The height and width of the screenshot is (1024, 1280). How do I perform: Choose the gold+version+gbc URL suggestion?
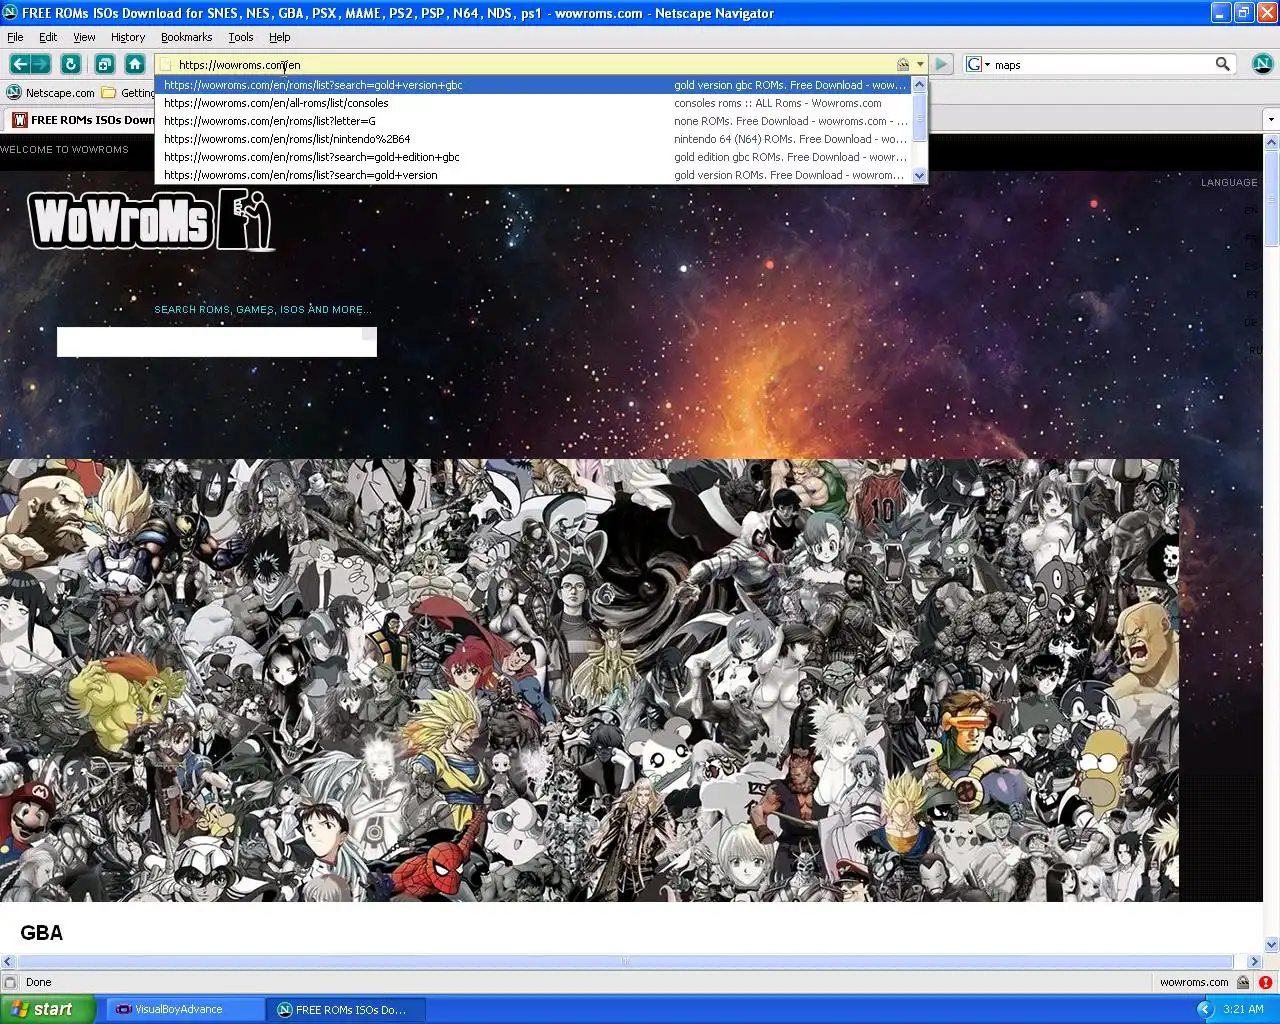click(x=534, y=85)
